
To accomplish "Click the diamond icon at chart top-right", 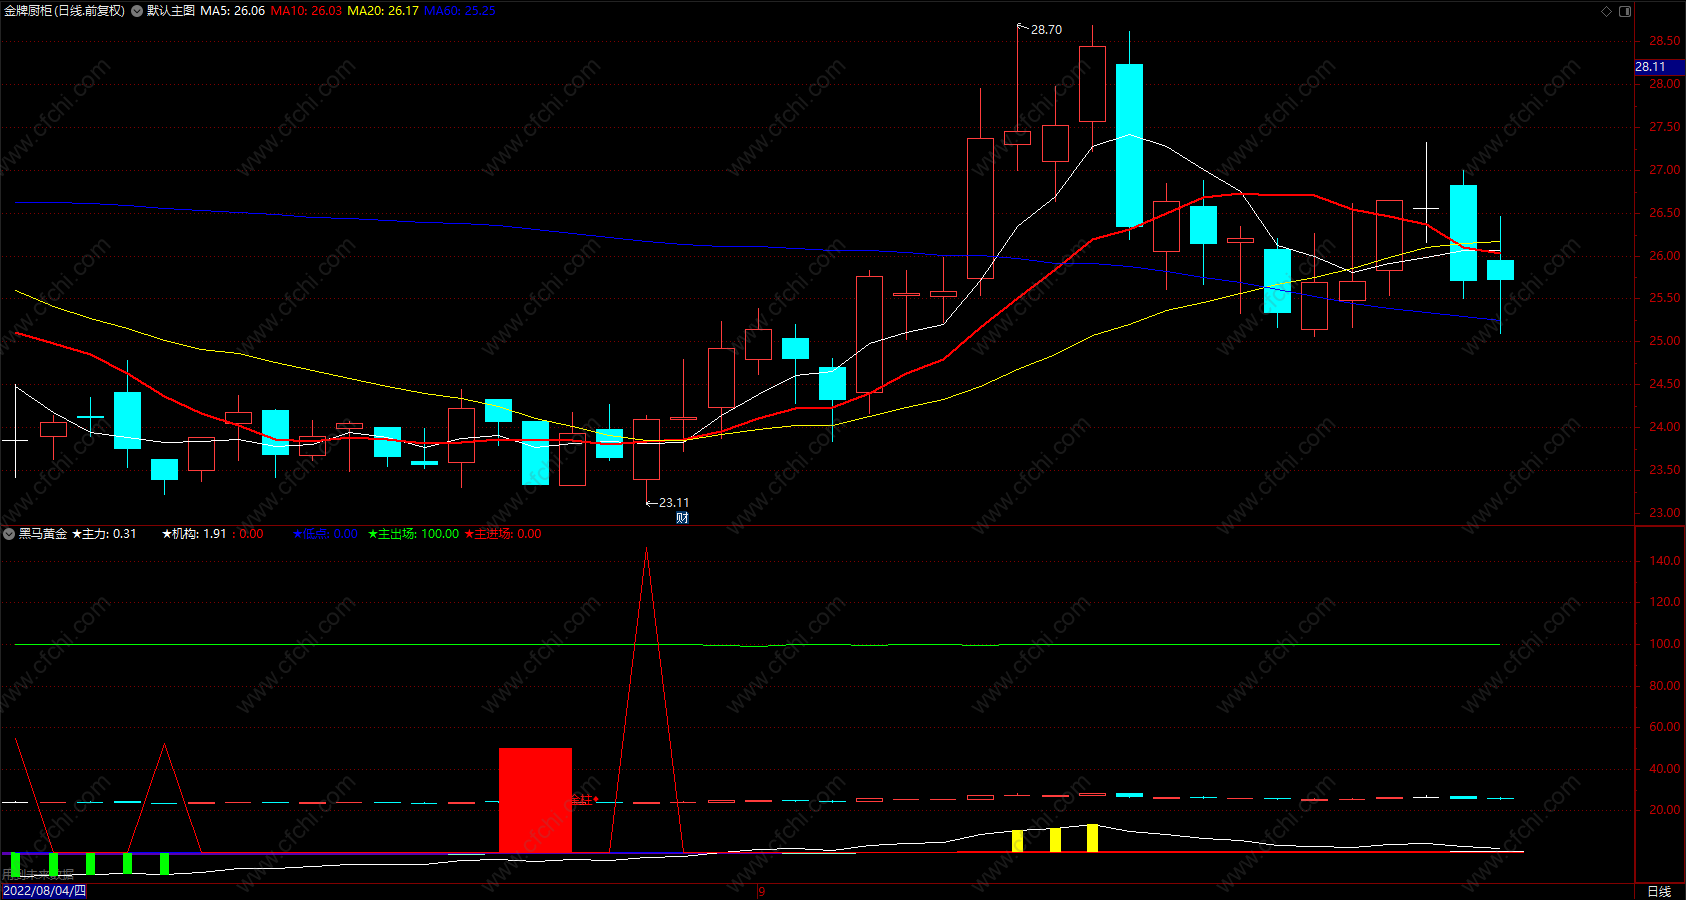I will tap(1607, 11).
